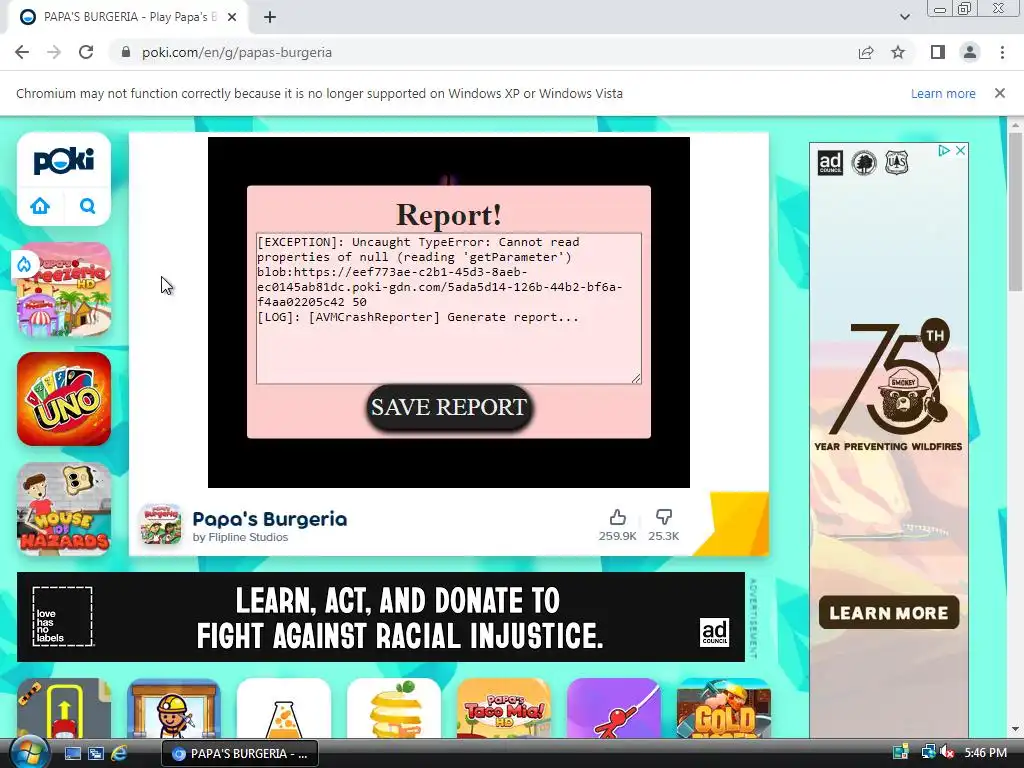This screenshot has width=1024, height=768.
Task: Open the miner character game thumbnail
Action: pyautogui.click(x=174, y=709)
